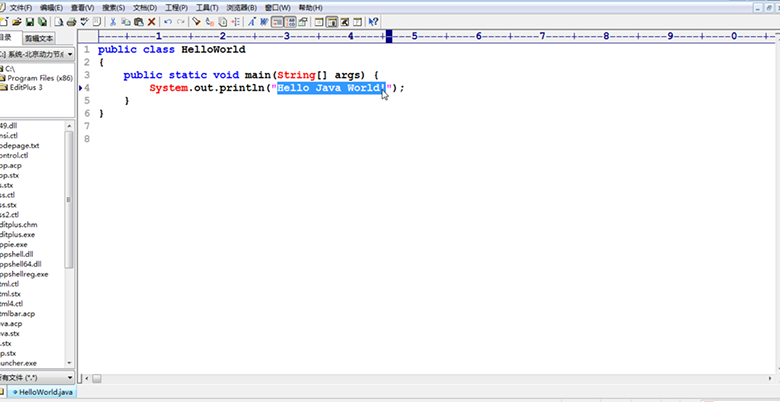Open the 浏览器(B) menu
Image resolution: width=780 pixels, height=402 pixels.
241,8
